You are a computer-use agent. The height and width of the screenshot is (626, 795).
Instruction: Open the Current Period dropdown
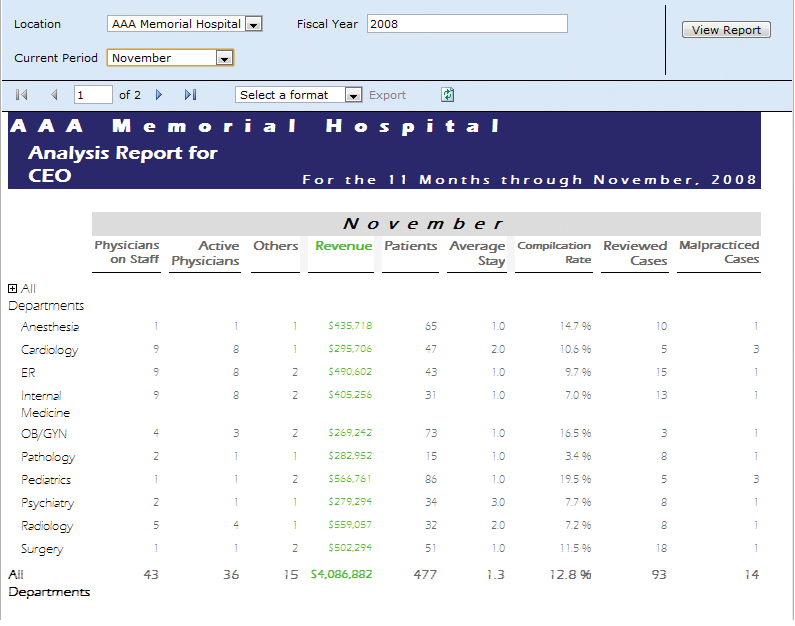(x=225, y=58)
